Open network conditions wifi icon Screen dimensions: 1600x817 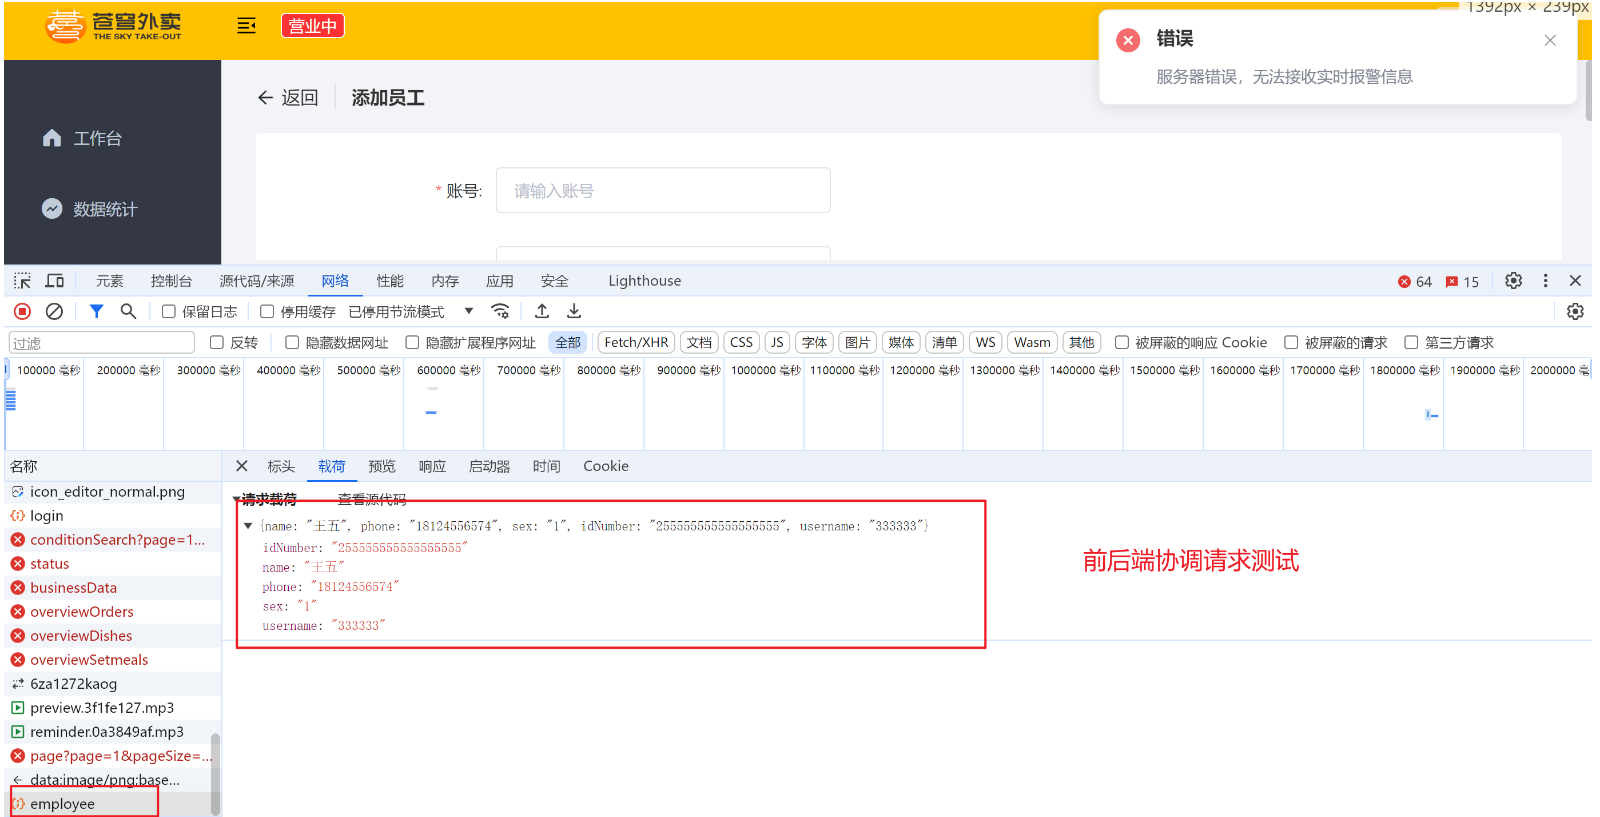(501, 312)
